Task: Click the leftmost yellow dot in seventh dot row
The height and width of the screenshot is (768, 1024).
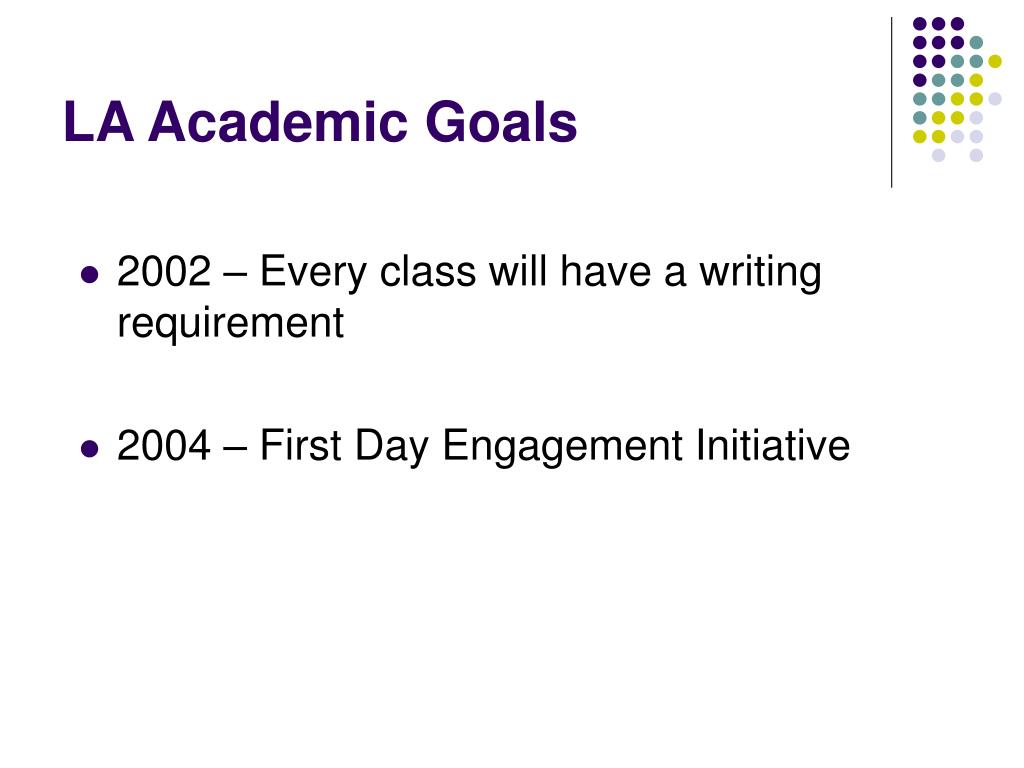Action: pos(920,136)
